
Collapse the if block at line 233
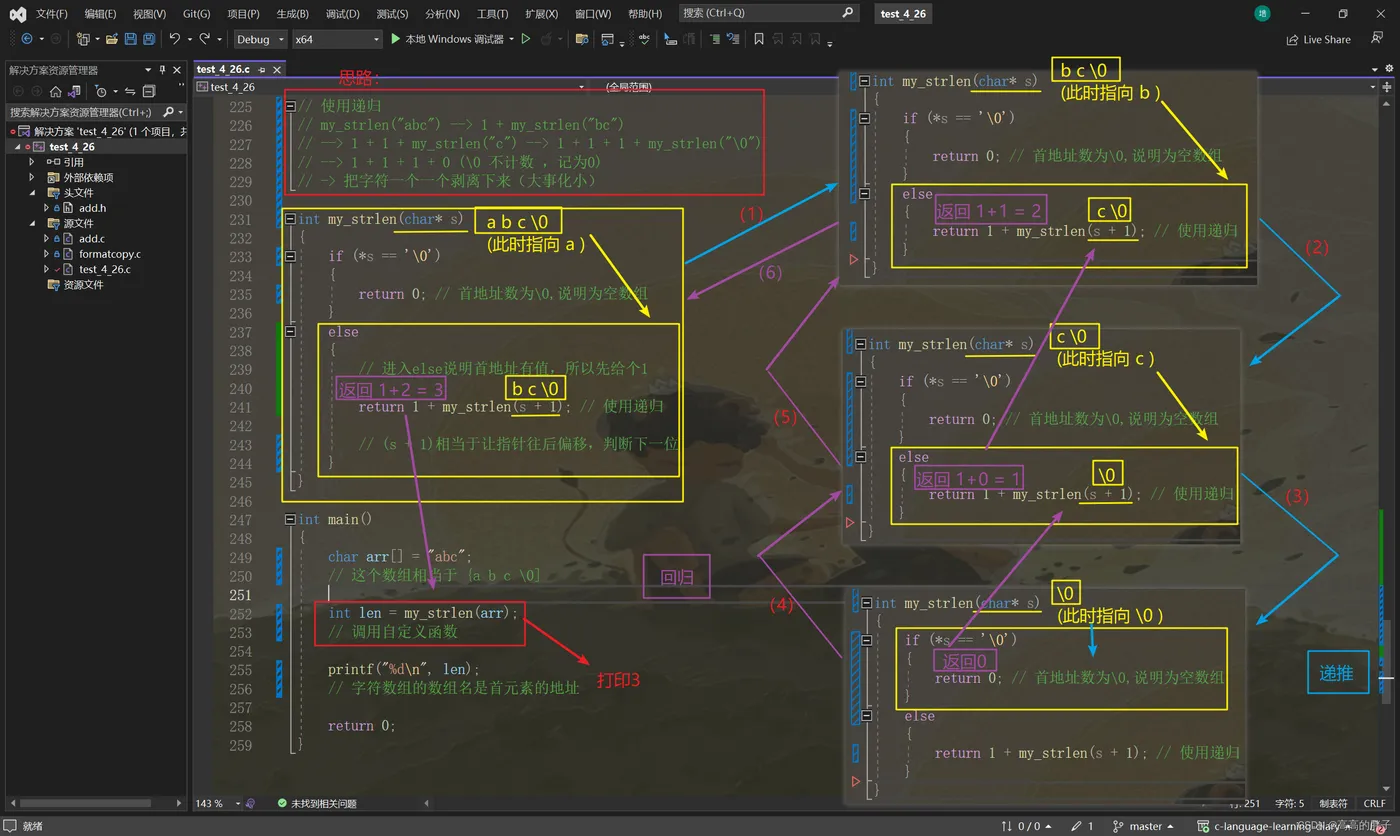tap(290, 256)
